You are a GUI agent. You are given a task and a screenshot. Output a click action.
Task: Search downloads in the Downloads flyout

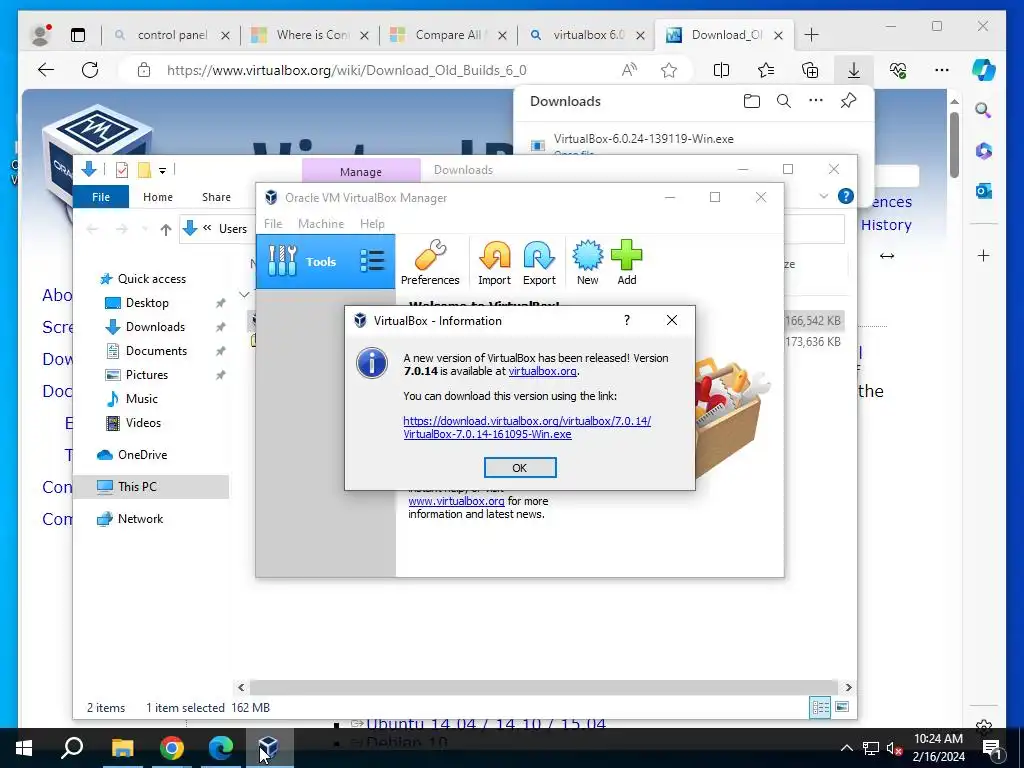784,101
